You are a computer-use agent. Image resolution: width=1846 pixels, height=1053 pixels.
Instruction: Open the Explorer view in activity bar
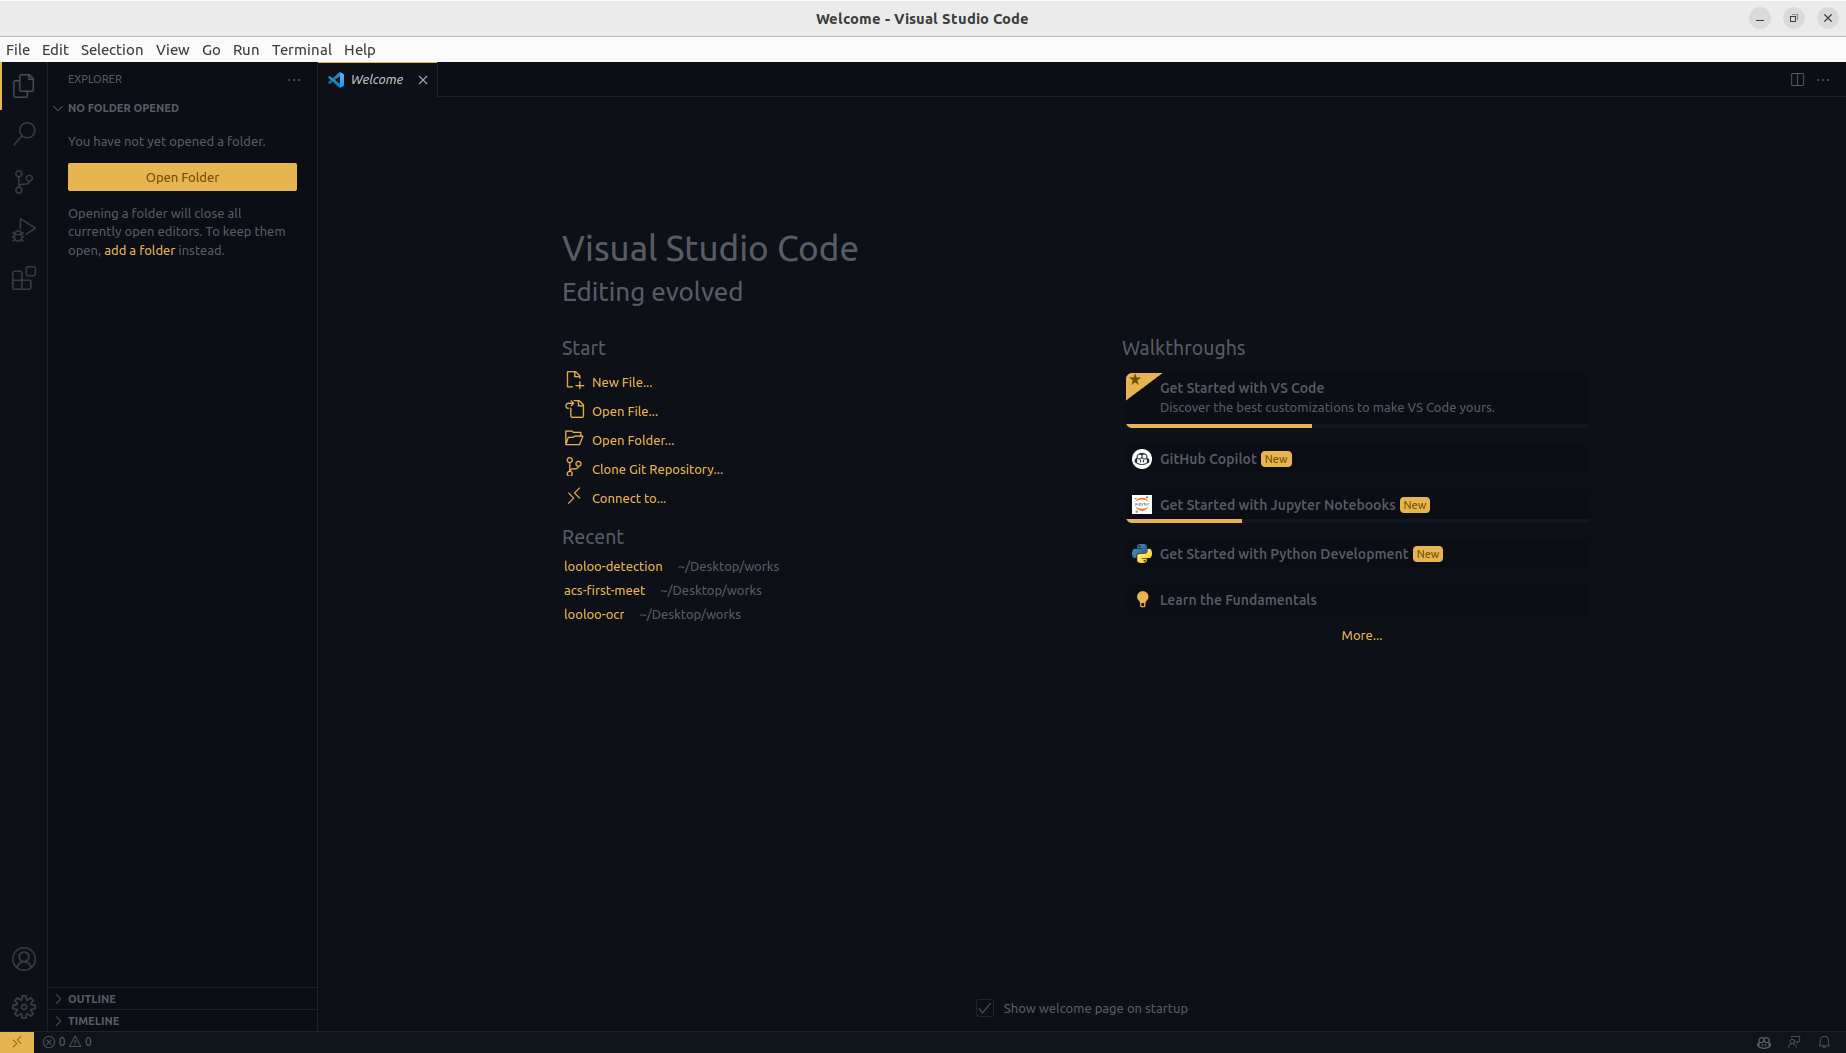[x=24, y=86]
